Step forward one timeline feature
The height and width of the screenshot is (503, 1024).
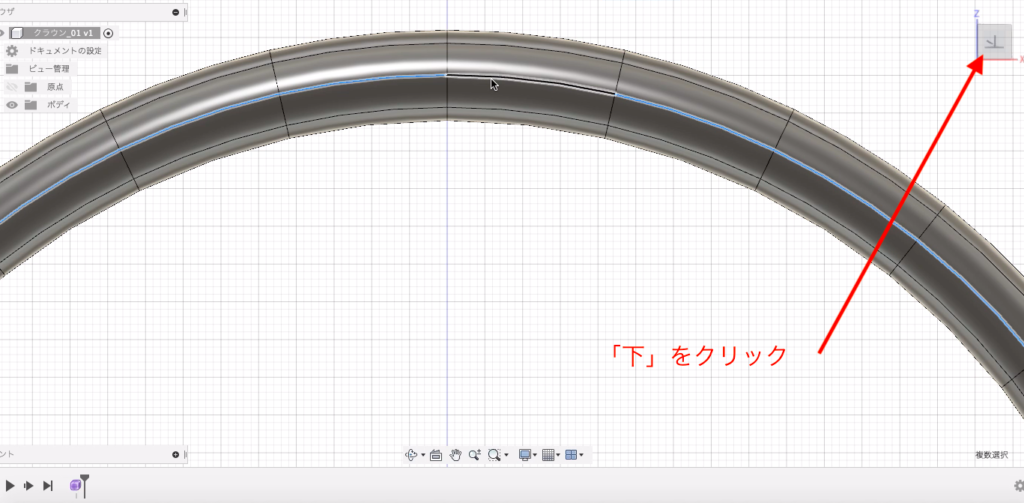tap(29, 485)
